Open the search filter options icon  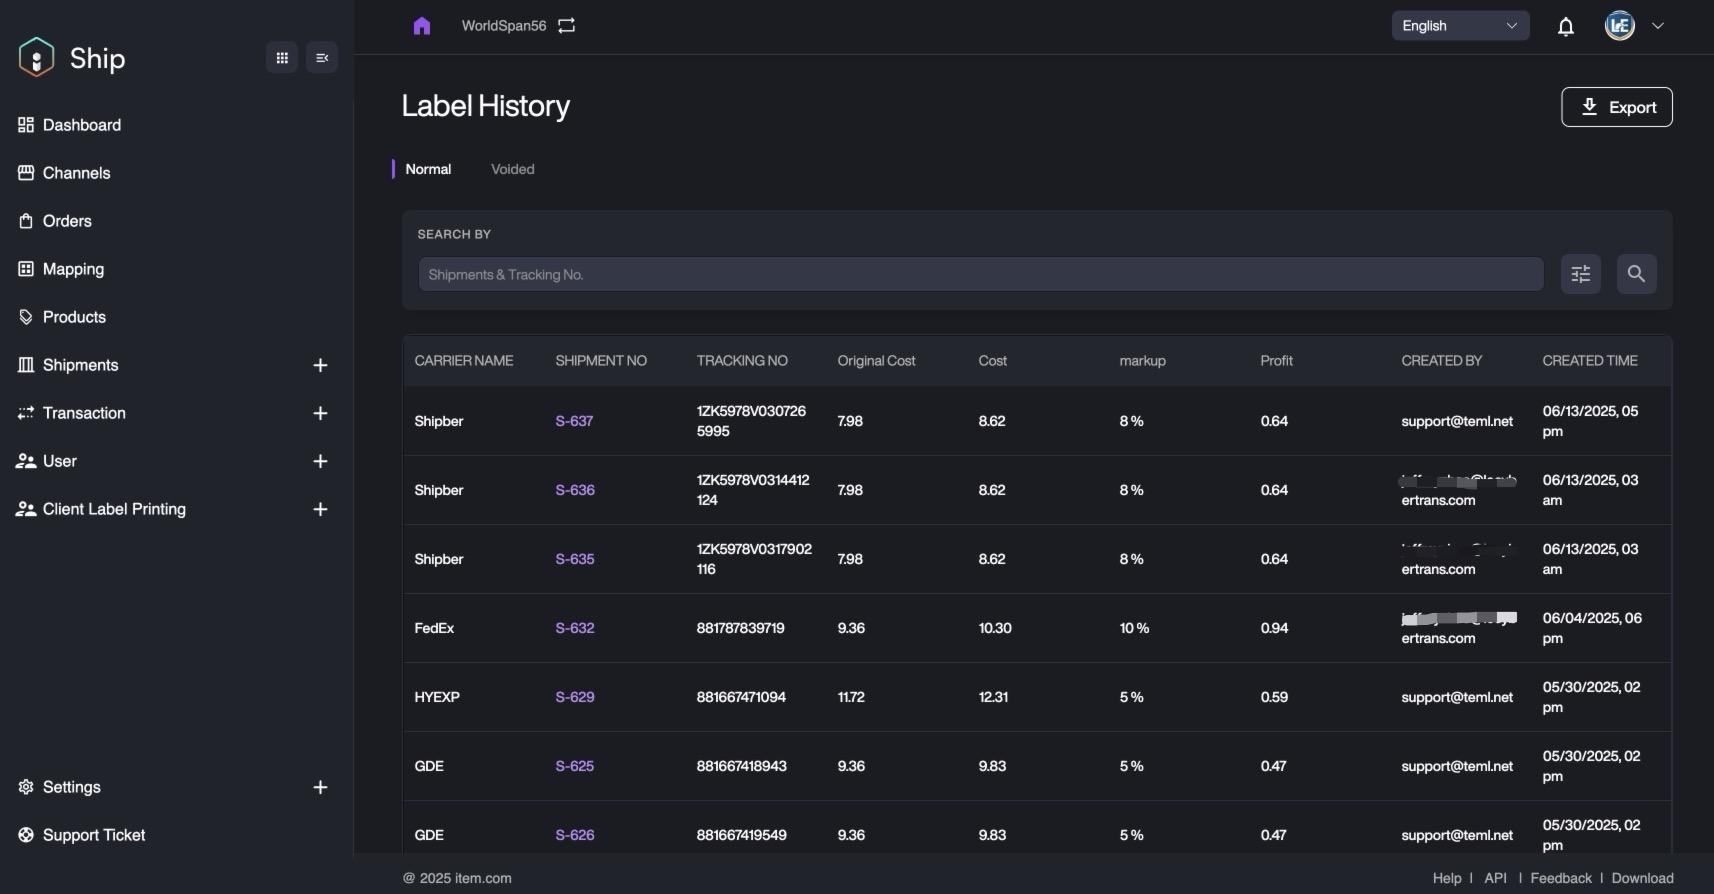point(1580,274)
